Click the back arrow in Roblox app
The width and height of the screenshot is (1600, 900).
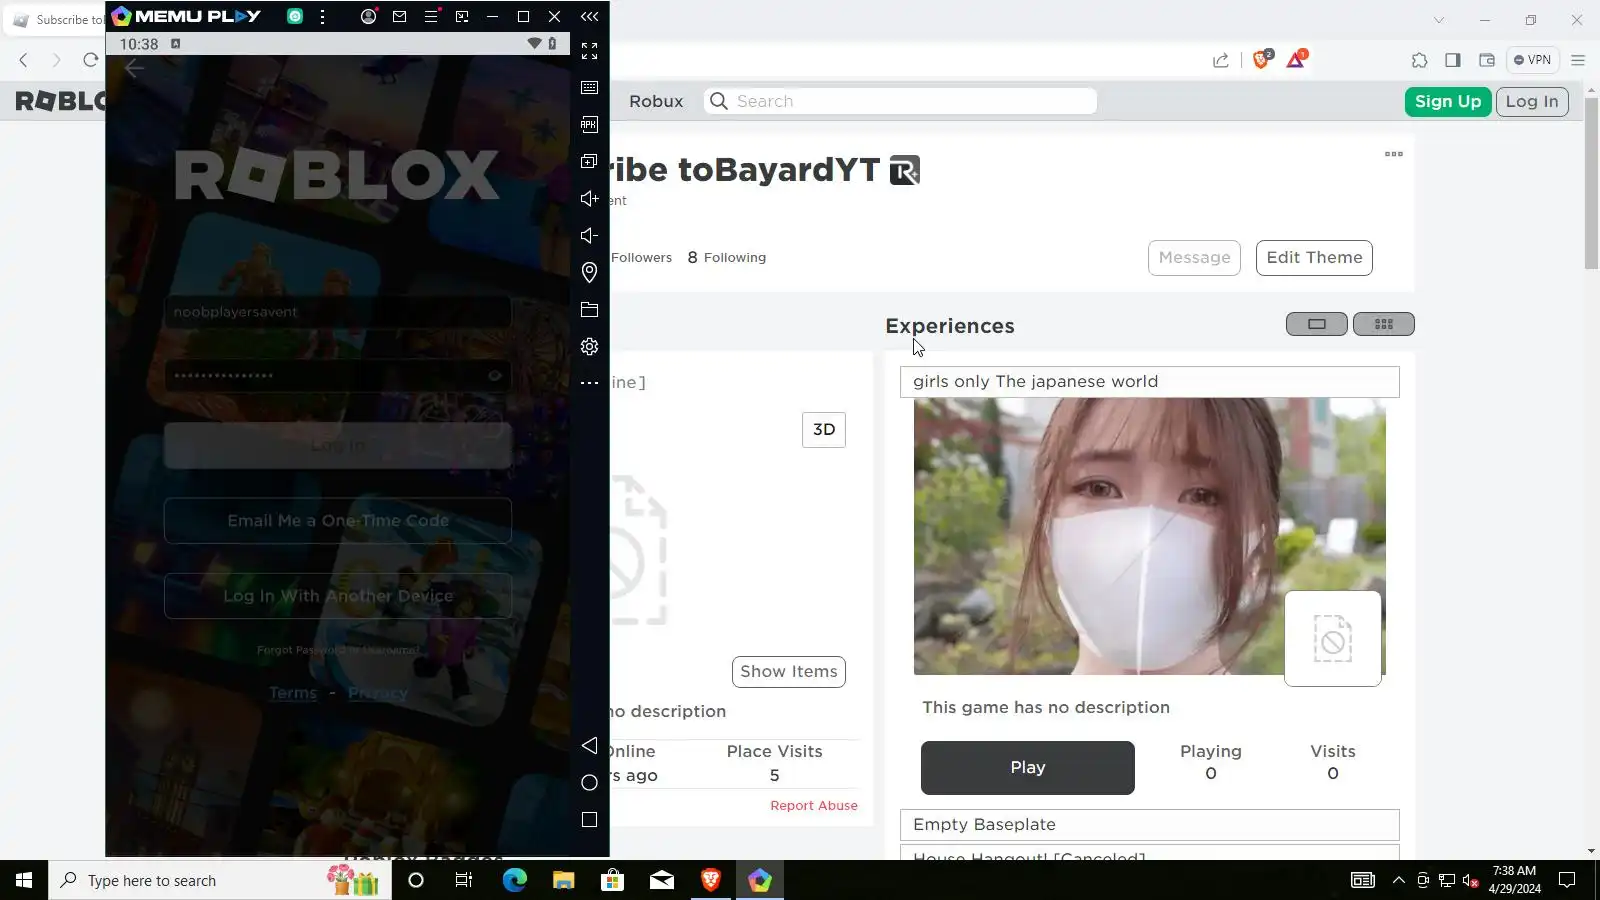(134, 68)
